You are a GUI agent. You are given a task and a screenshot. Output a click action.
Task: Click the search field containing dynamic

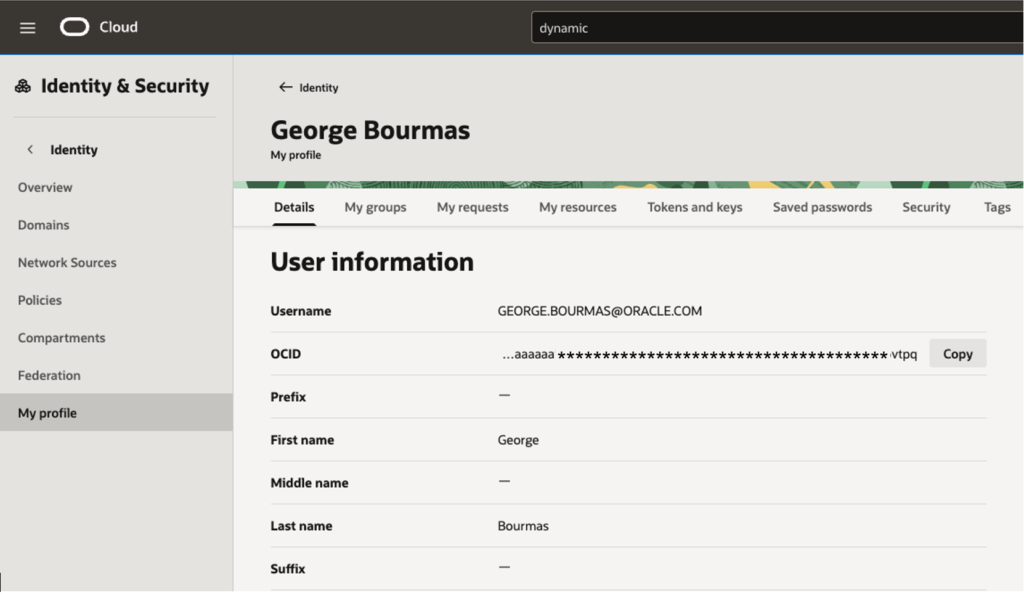pyautogui.click(x=777, y=27)
